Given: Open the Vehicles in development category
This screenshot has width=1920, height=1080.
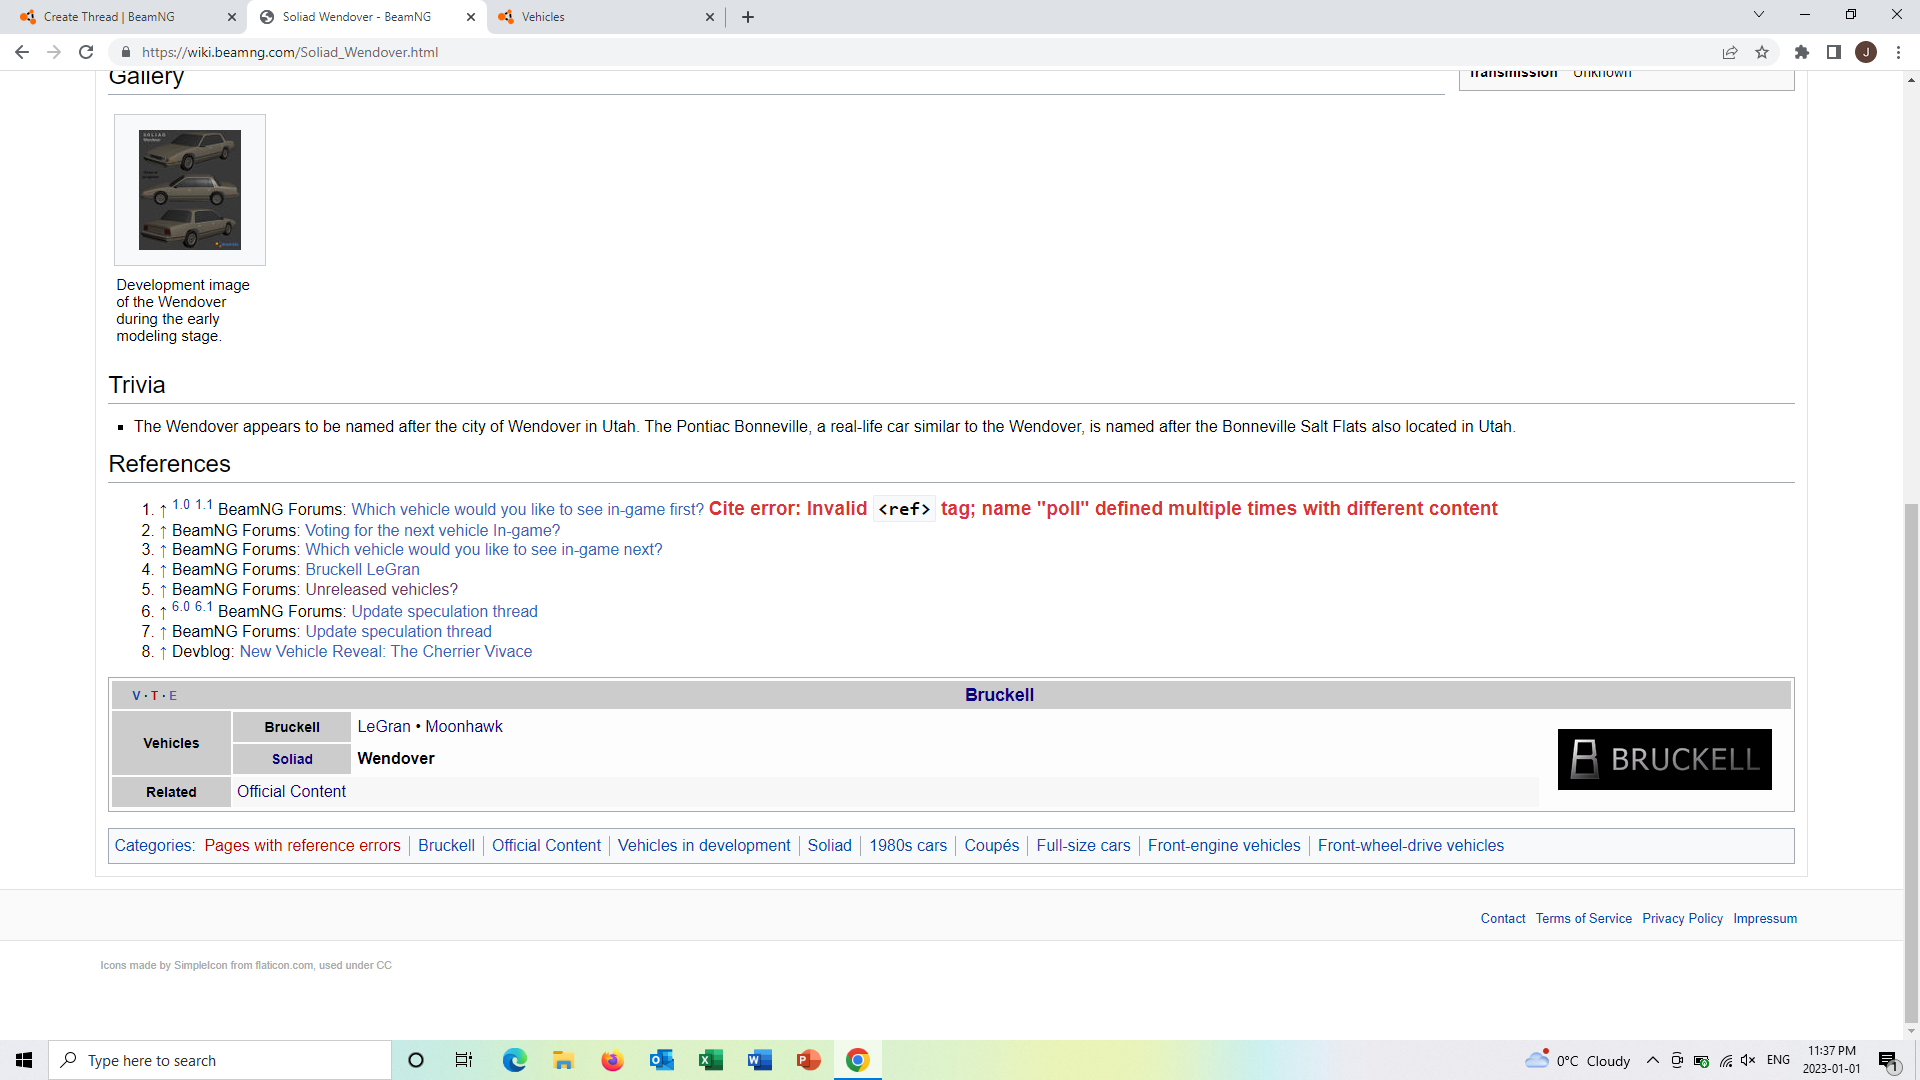Looking at the screenshot, I should 704,846.
